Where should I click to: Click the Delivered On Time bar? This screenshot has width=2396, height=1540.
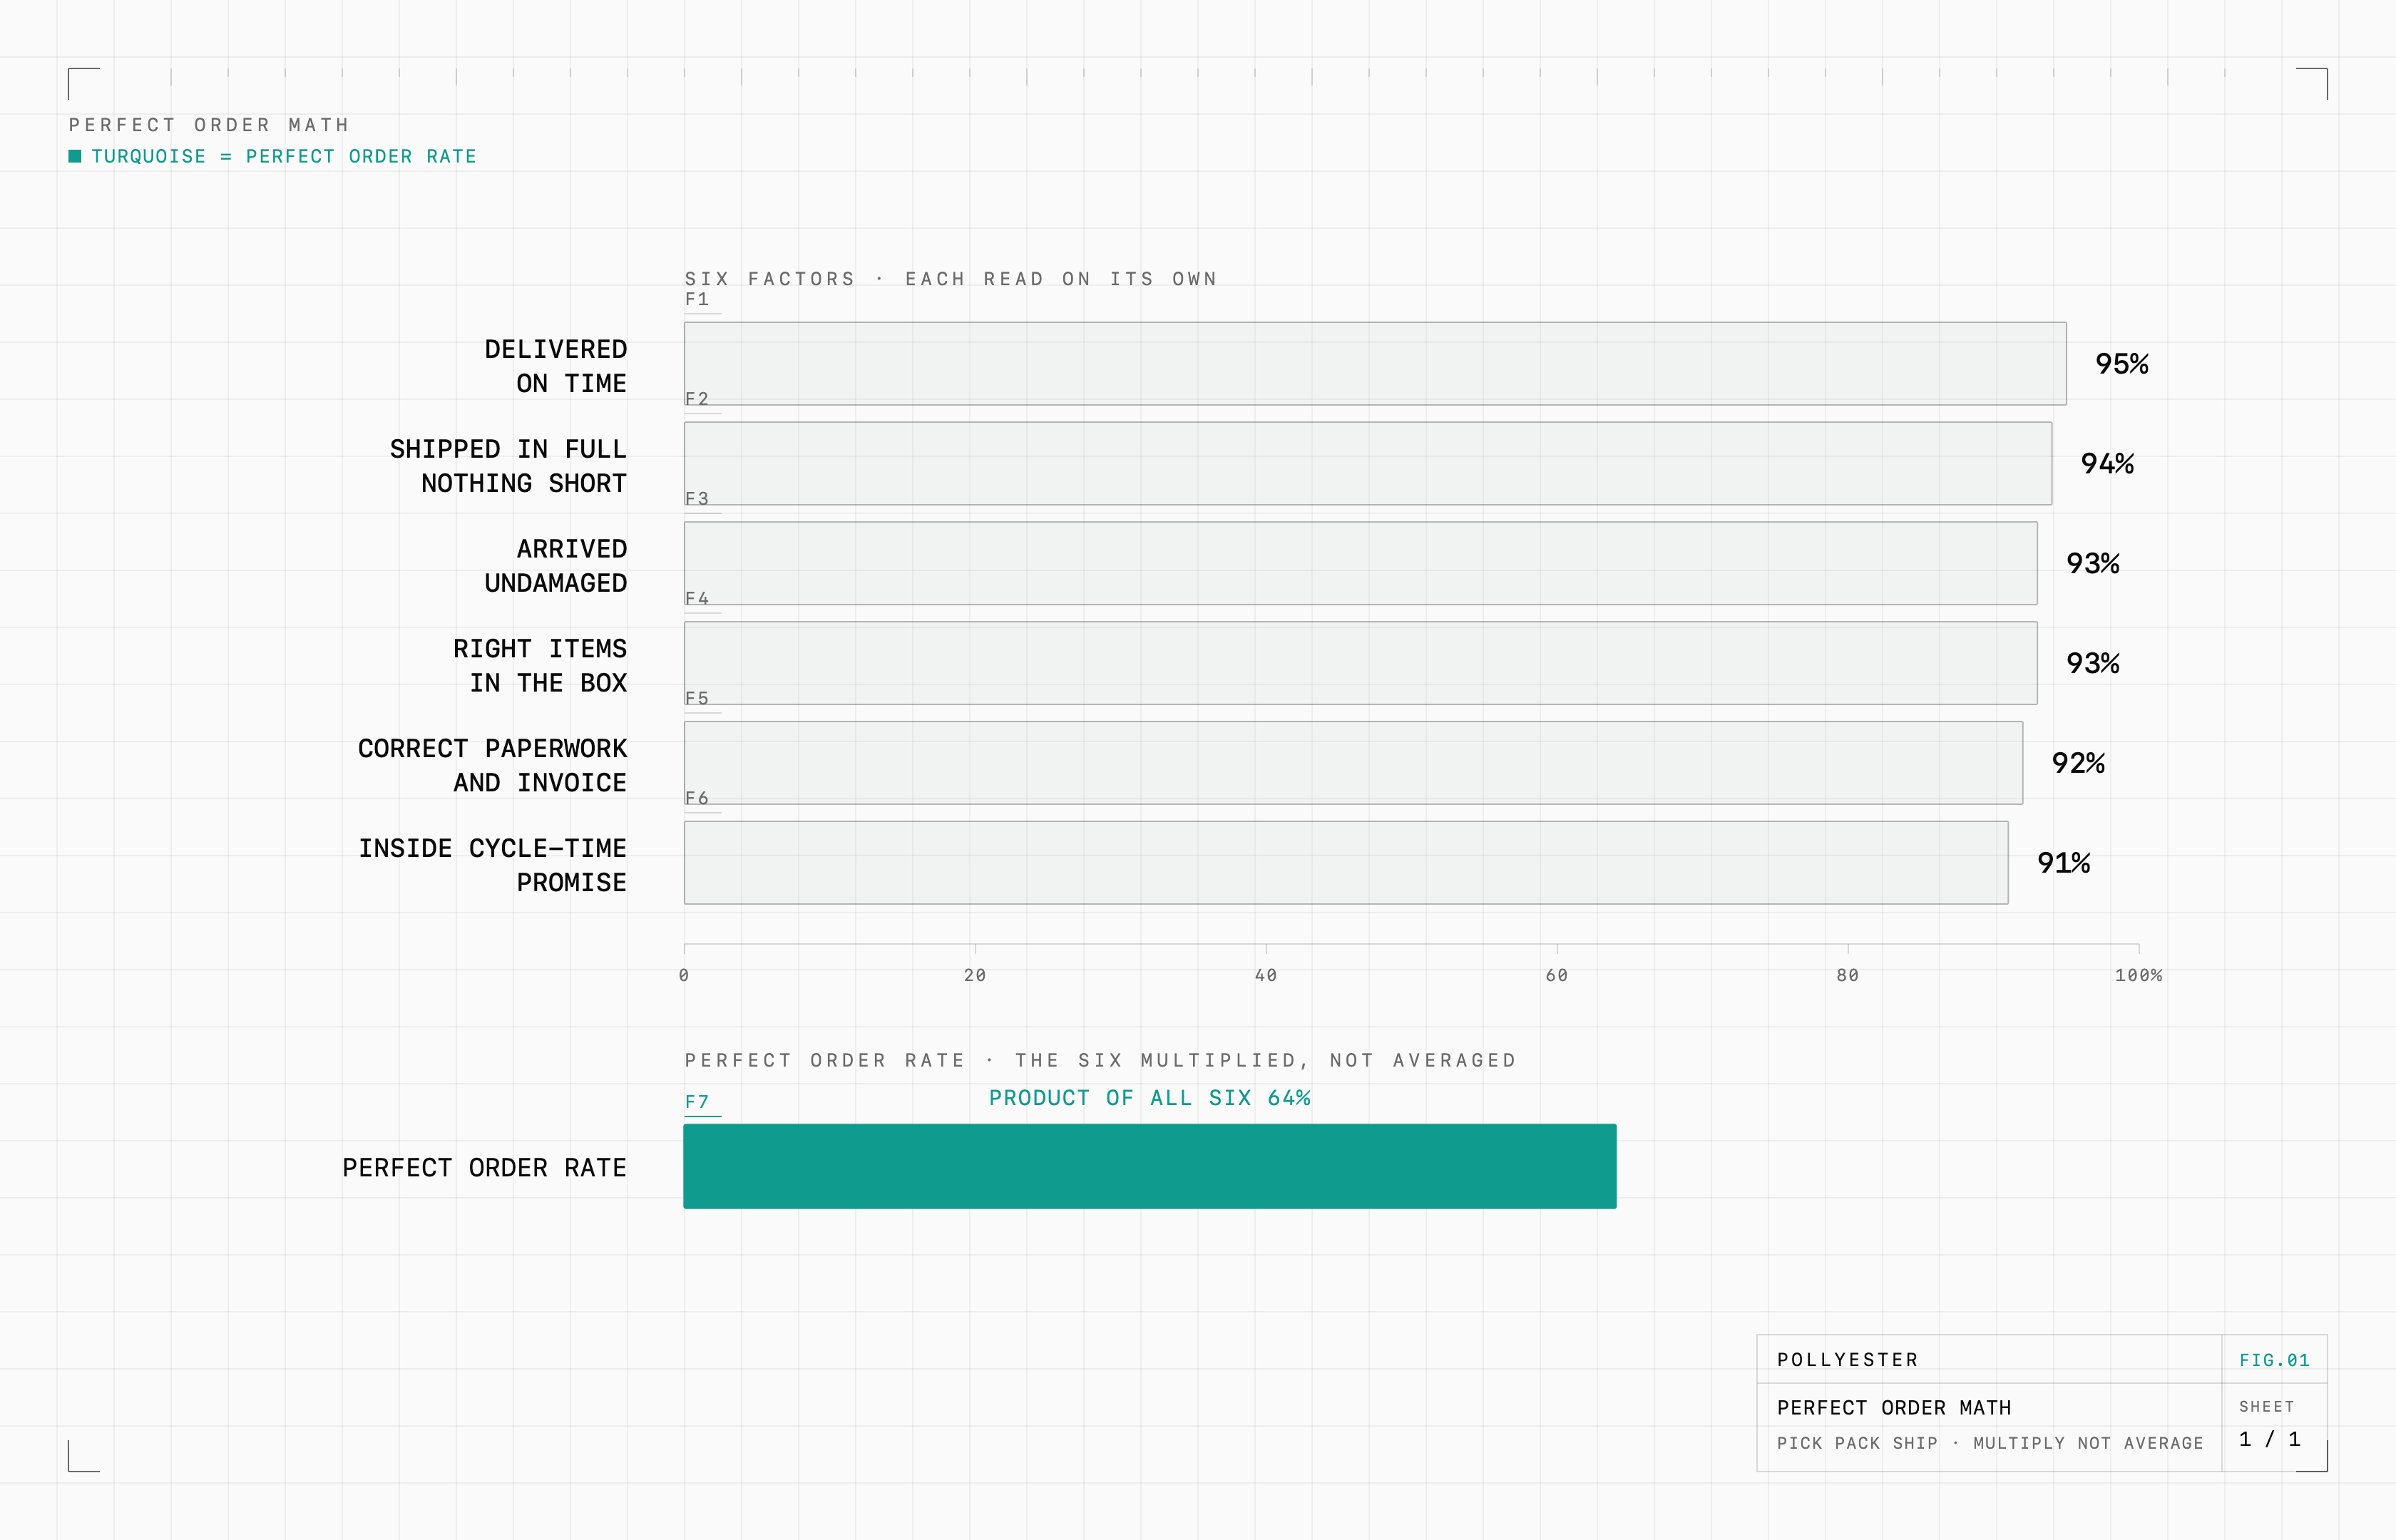pos(1375,363)
